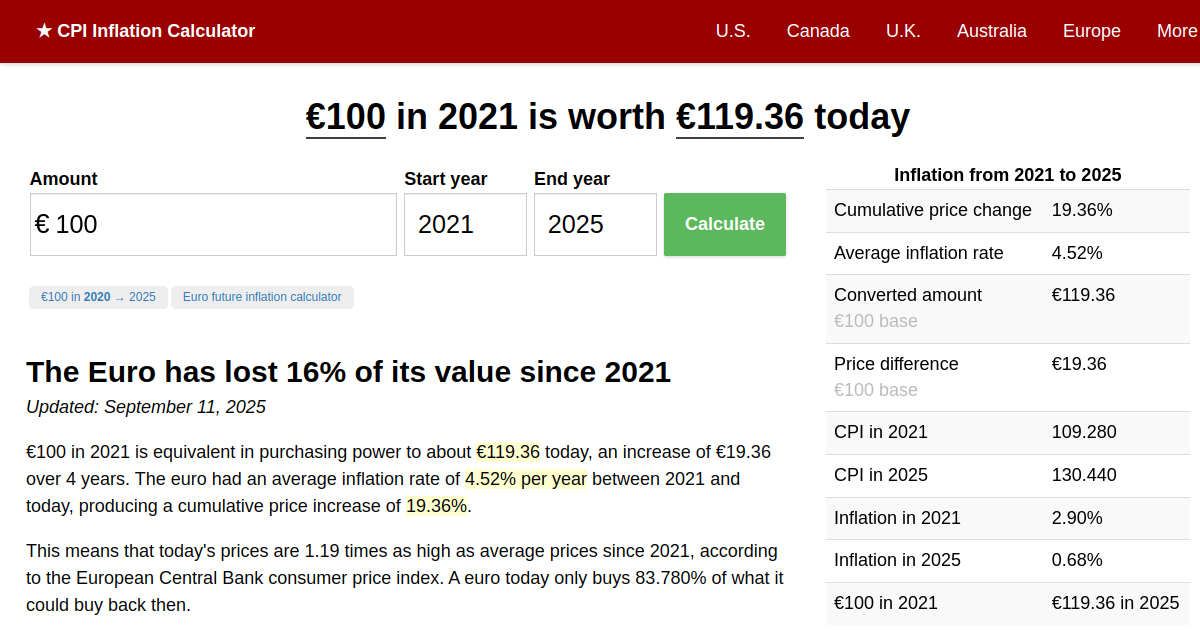Switch to the Europe section
The image size is (1200, 630).
coord(1091,31)
